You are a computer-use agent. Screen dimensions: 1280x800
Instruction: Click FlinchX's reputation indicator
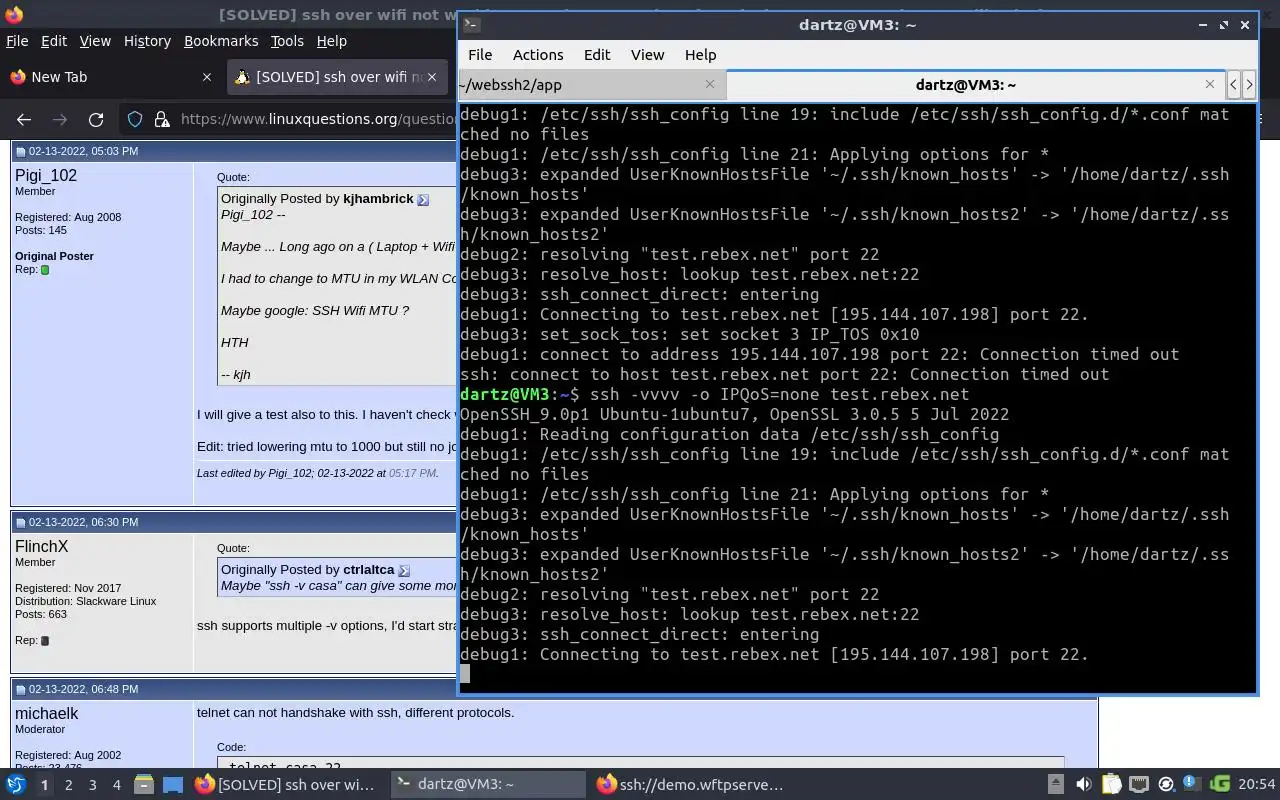tap(44, 641)
